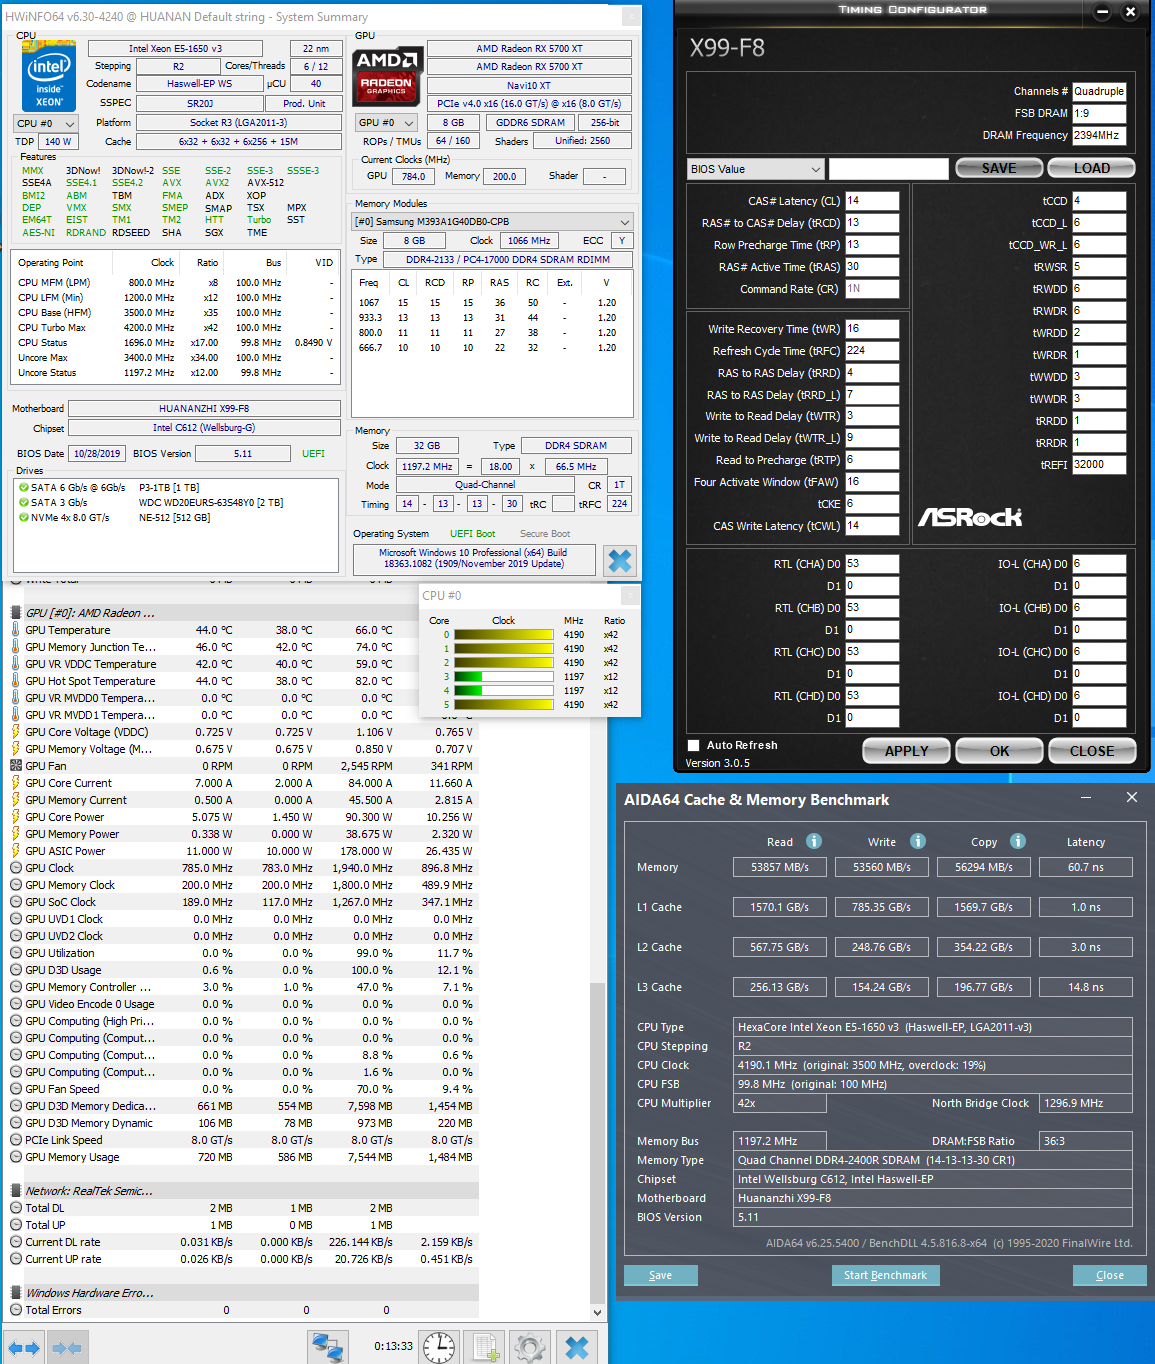Viewport: 1155px width, 1364px height.
Task: Select the GPU Memory Usage sensor row
Action: [244, 1157]
